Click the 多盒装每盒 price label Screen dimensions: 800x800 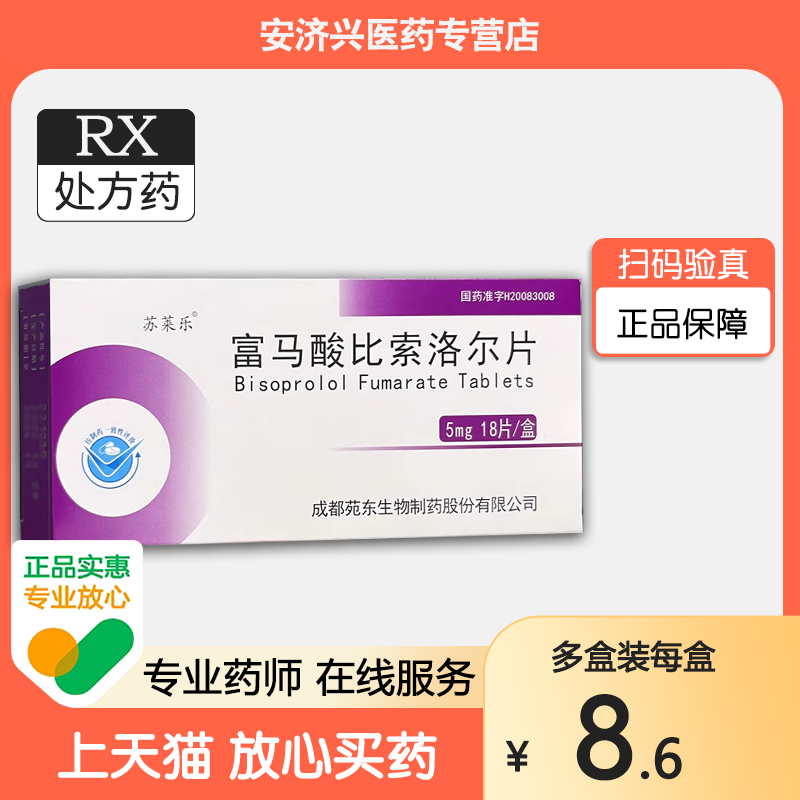[x=634, y=657]
